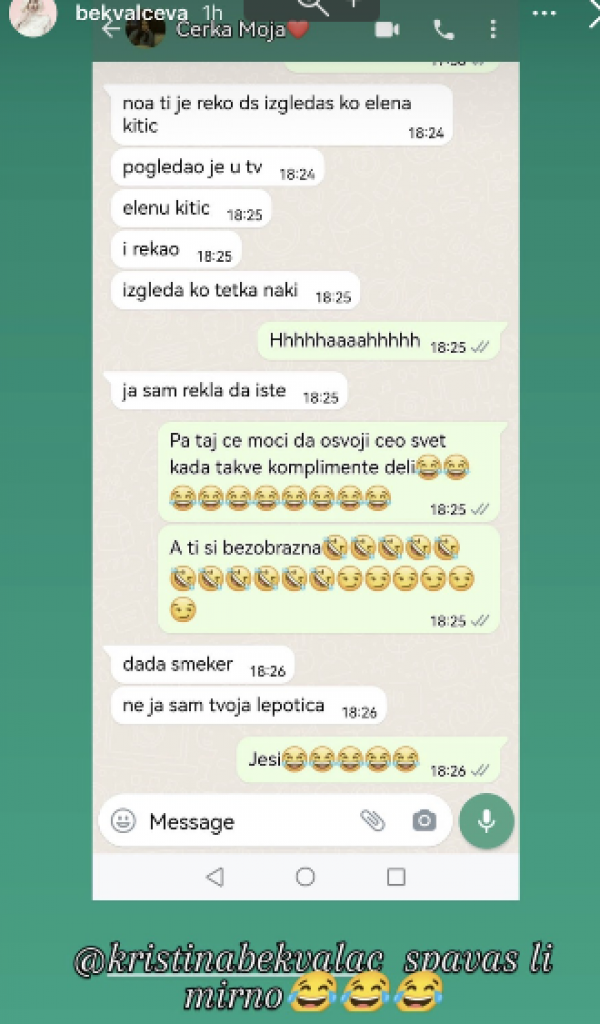
Task: Open the bekvalceva username link
Action: click(x=132, y=13)
